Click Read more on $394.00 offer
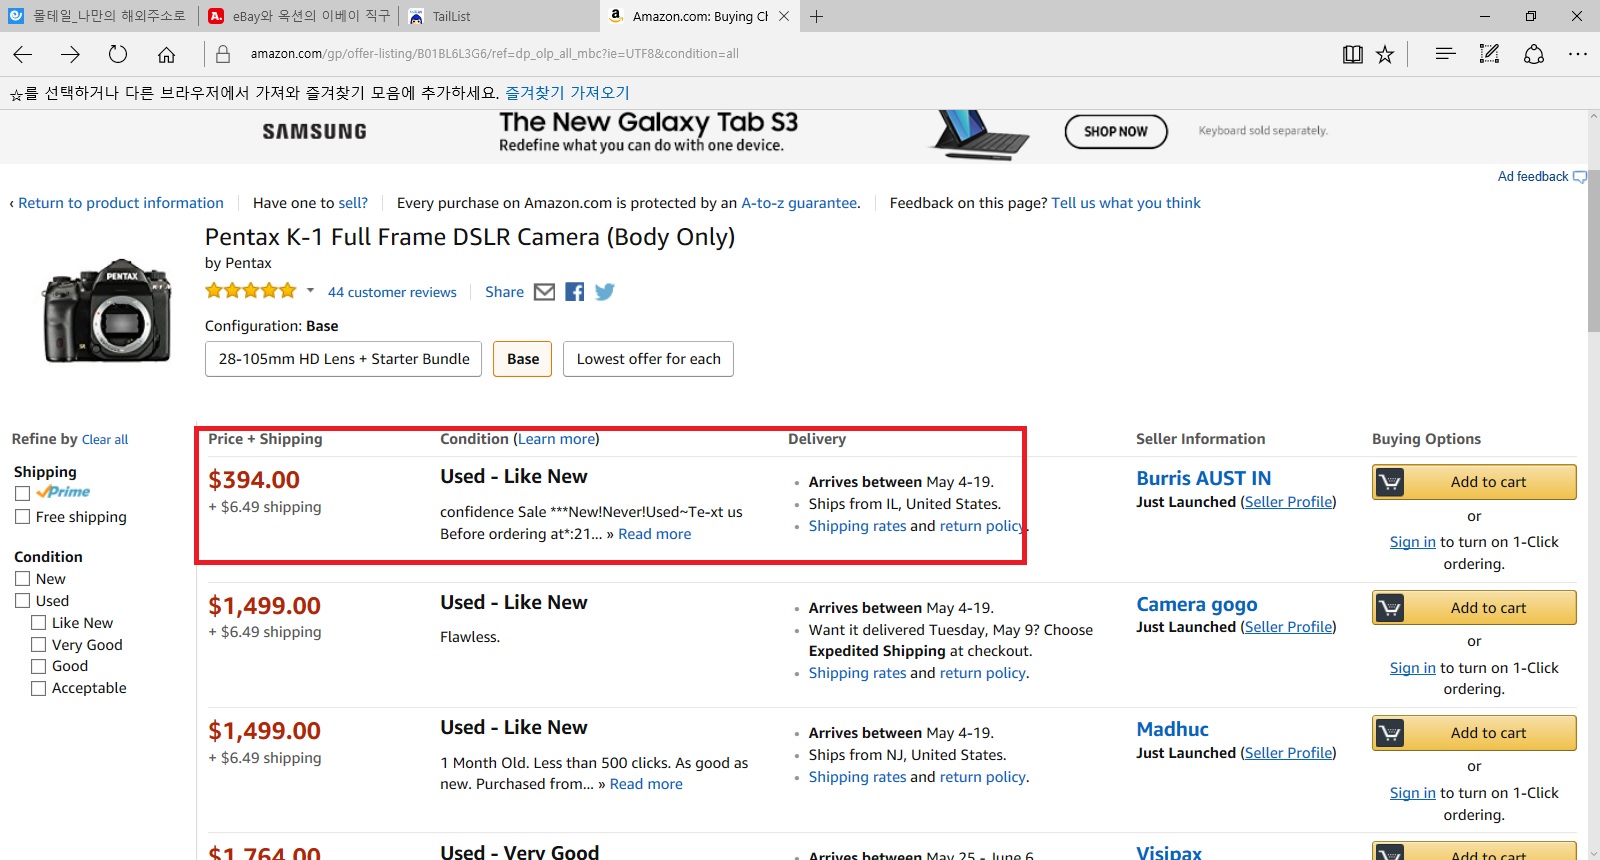This screenshot has height=860, width=1600. (655, 534)
